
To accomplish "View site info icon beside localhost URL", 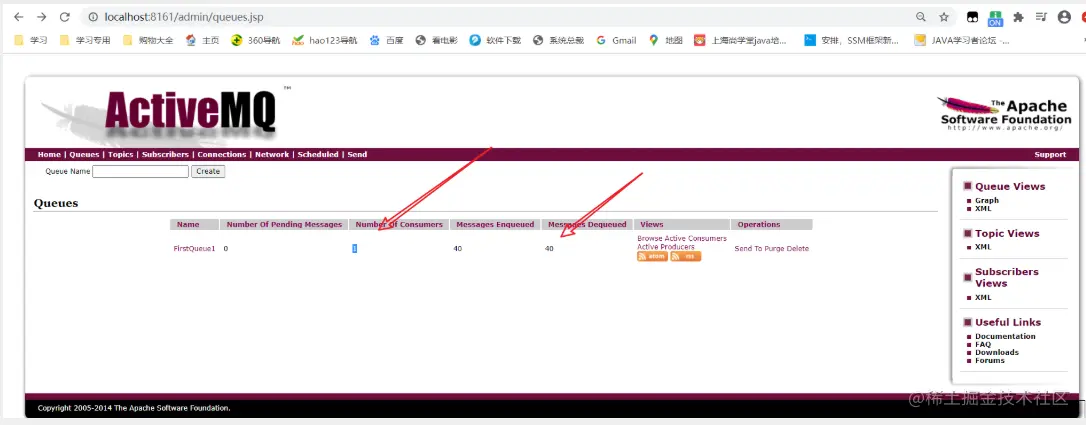I will 94,17.
